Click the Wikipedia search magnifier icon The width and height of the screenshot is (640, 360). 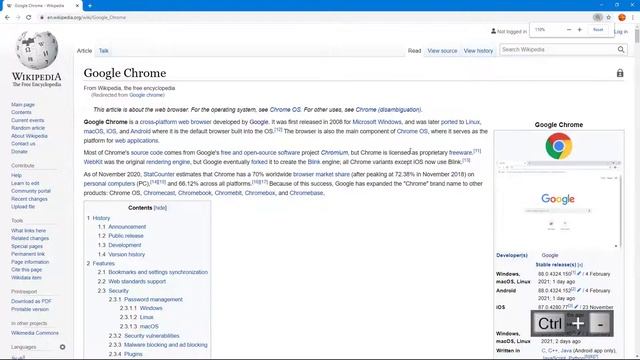[x=621, y=49]
